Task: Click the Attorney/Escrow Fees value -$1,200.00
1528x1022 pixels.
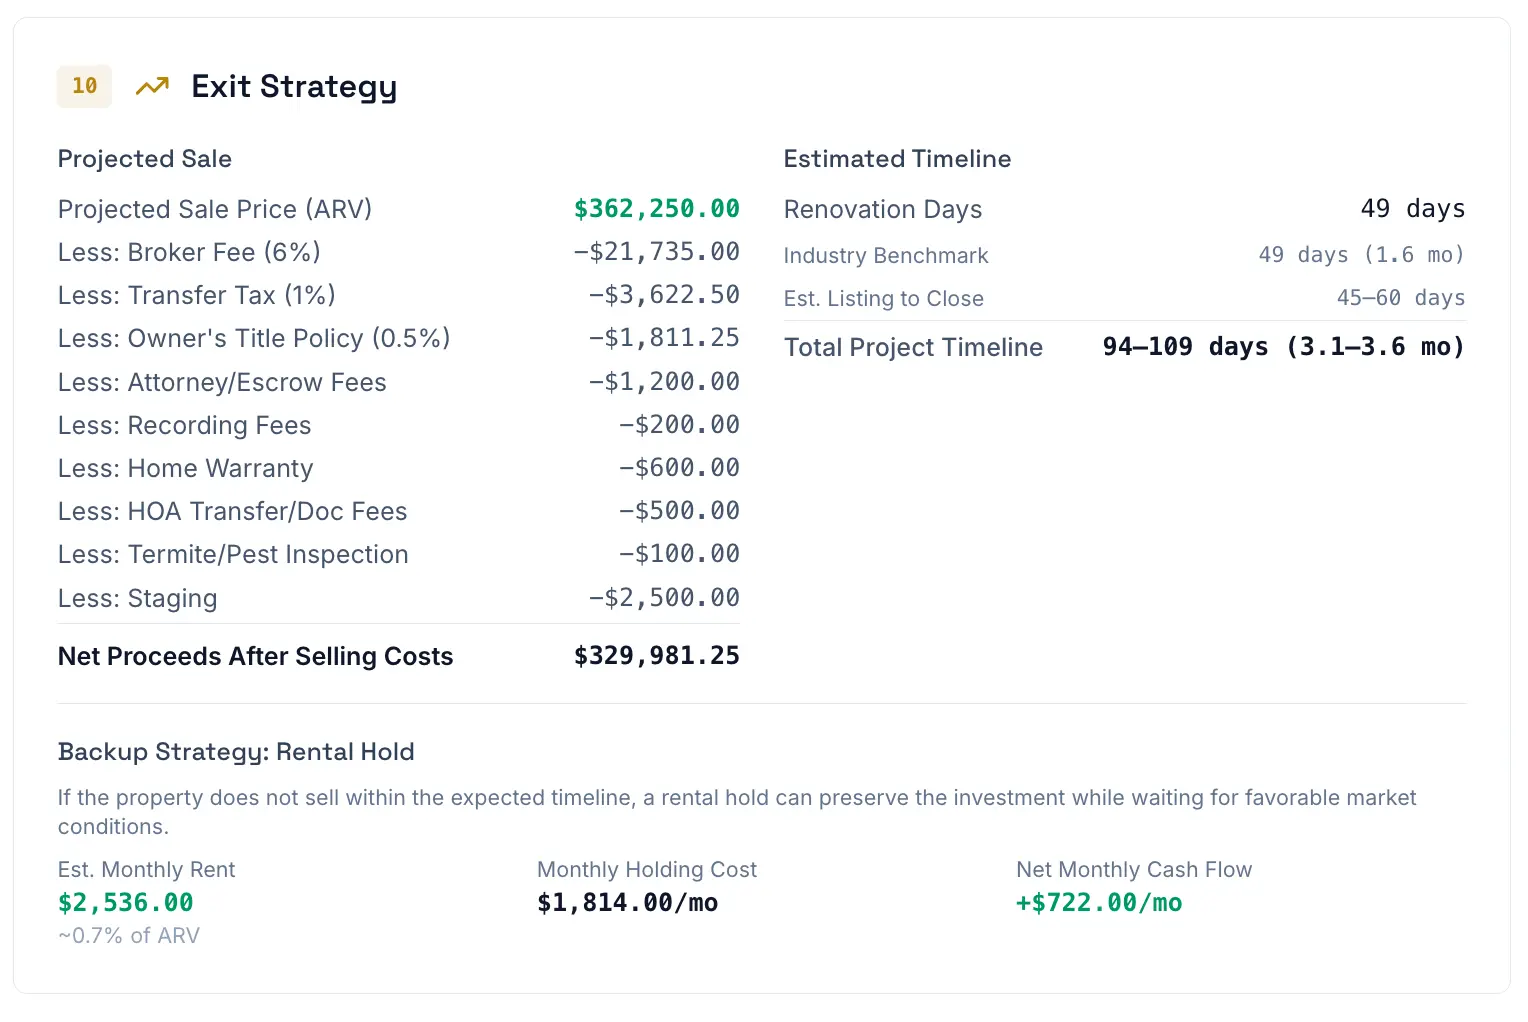Action: pyautogui.click(x=664, y=382)
